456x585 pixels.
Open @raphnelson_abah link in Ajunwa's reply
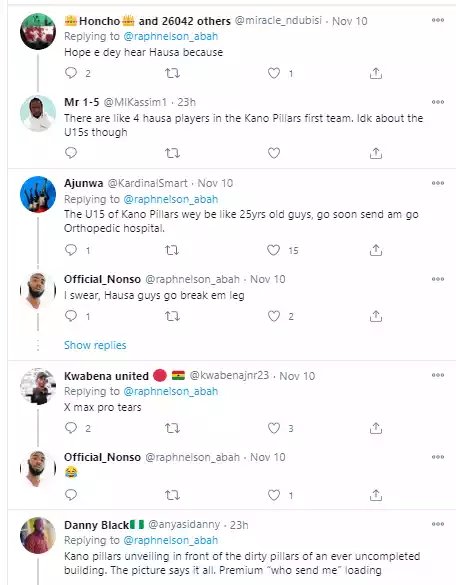(171, 199)
